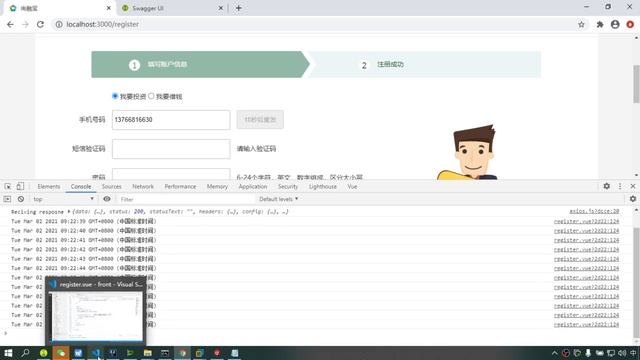Click the page vertical scrollbar thumb
640x360 pixels.
636,84
